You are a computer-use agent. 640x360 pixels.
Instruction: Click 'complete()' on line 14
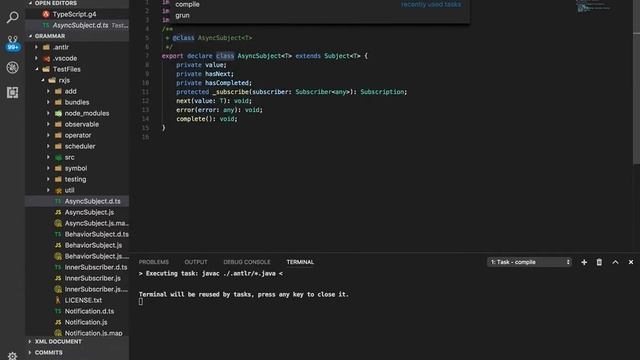(x=194, y=119)
